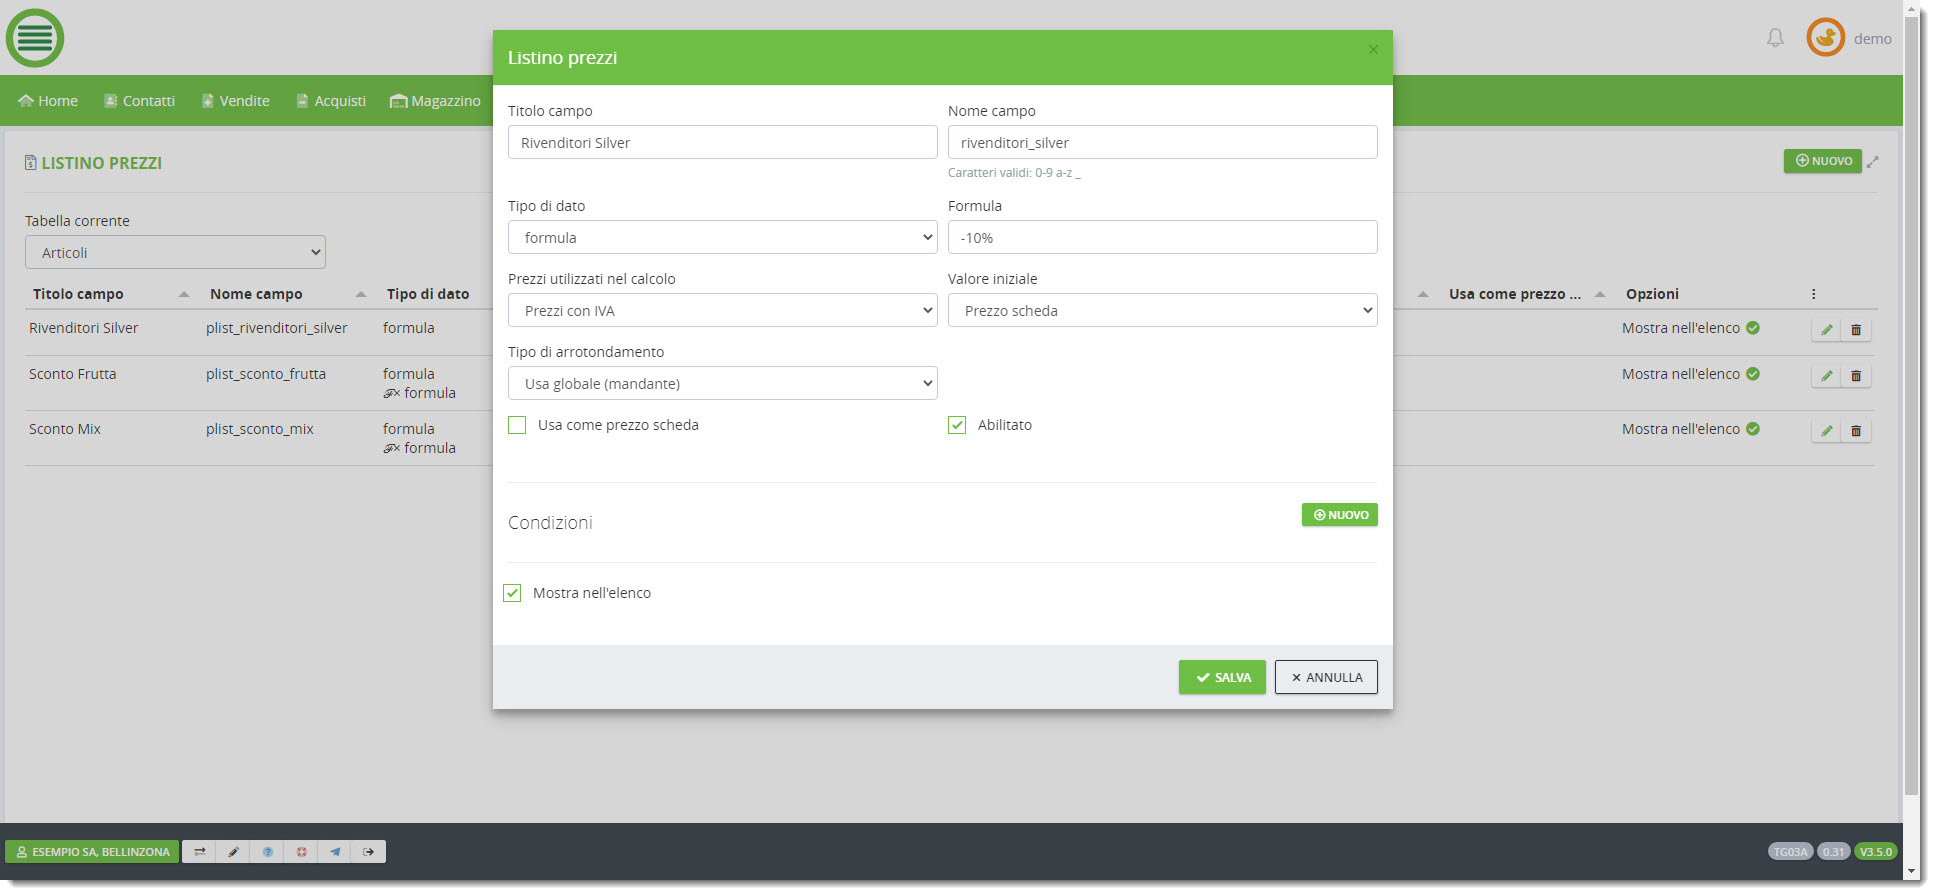The height and width of the screenshot is (895, 1935).
Task: Click Annulla to cancel the dialog
Action: [x=1325, y=677]
